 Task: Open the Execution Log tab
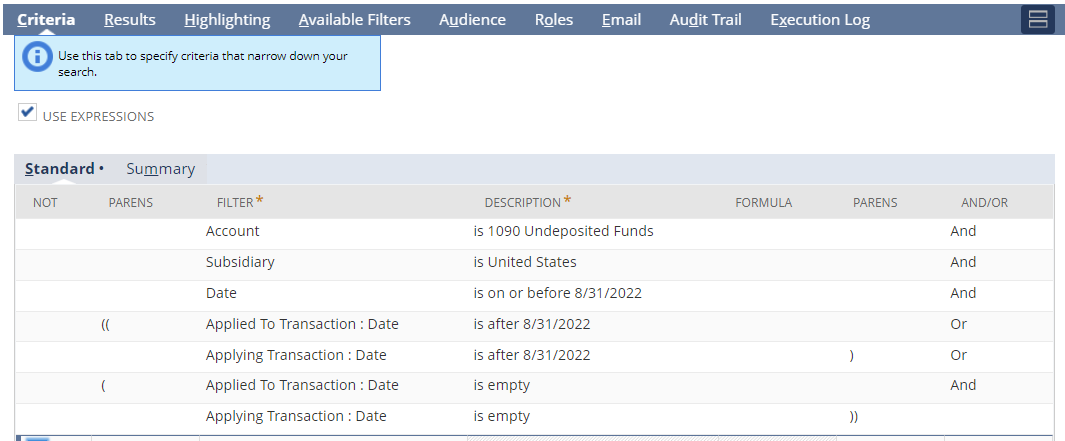820,20
